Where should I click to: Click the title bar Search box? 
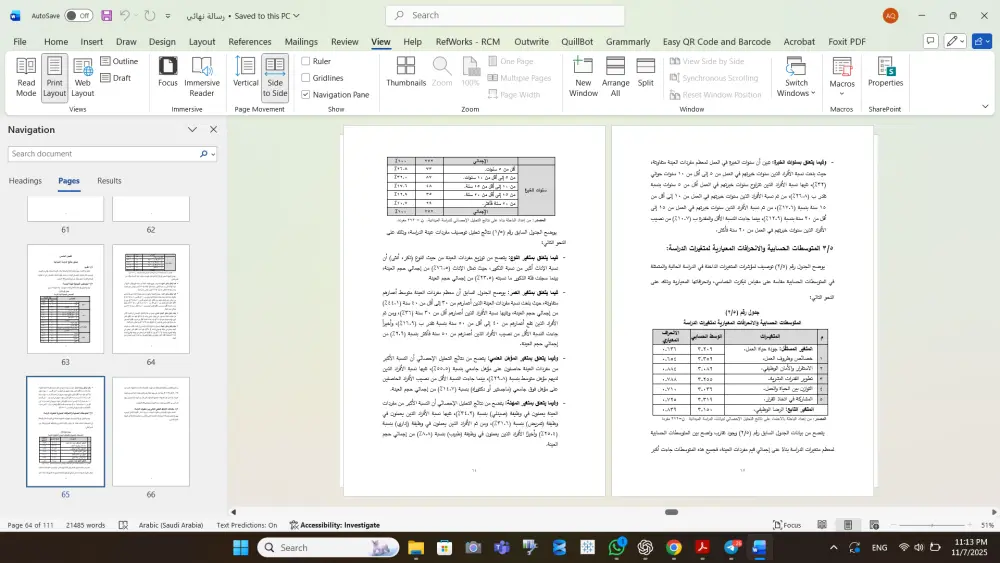click(x=505, y=15)
